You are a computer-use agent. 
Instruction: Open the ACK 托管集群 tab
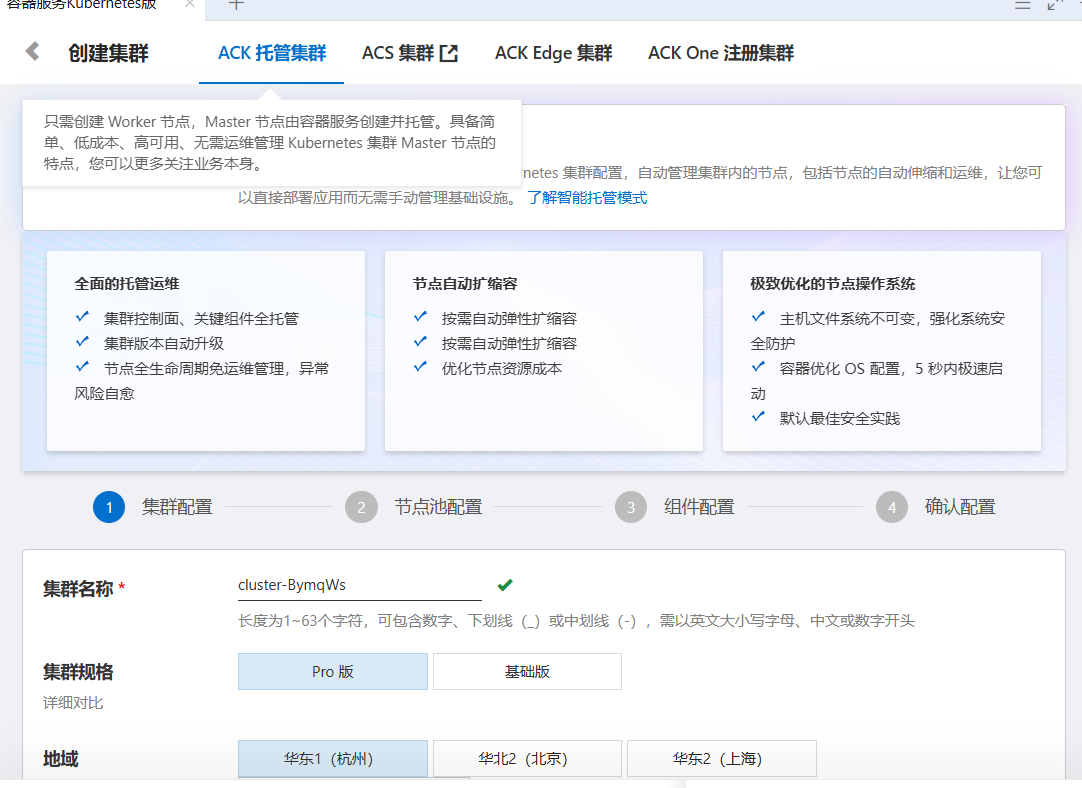(271, 53)
